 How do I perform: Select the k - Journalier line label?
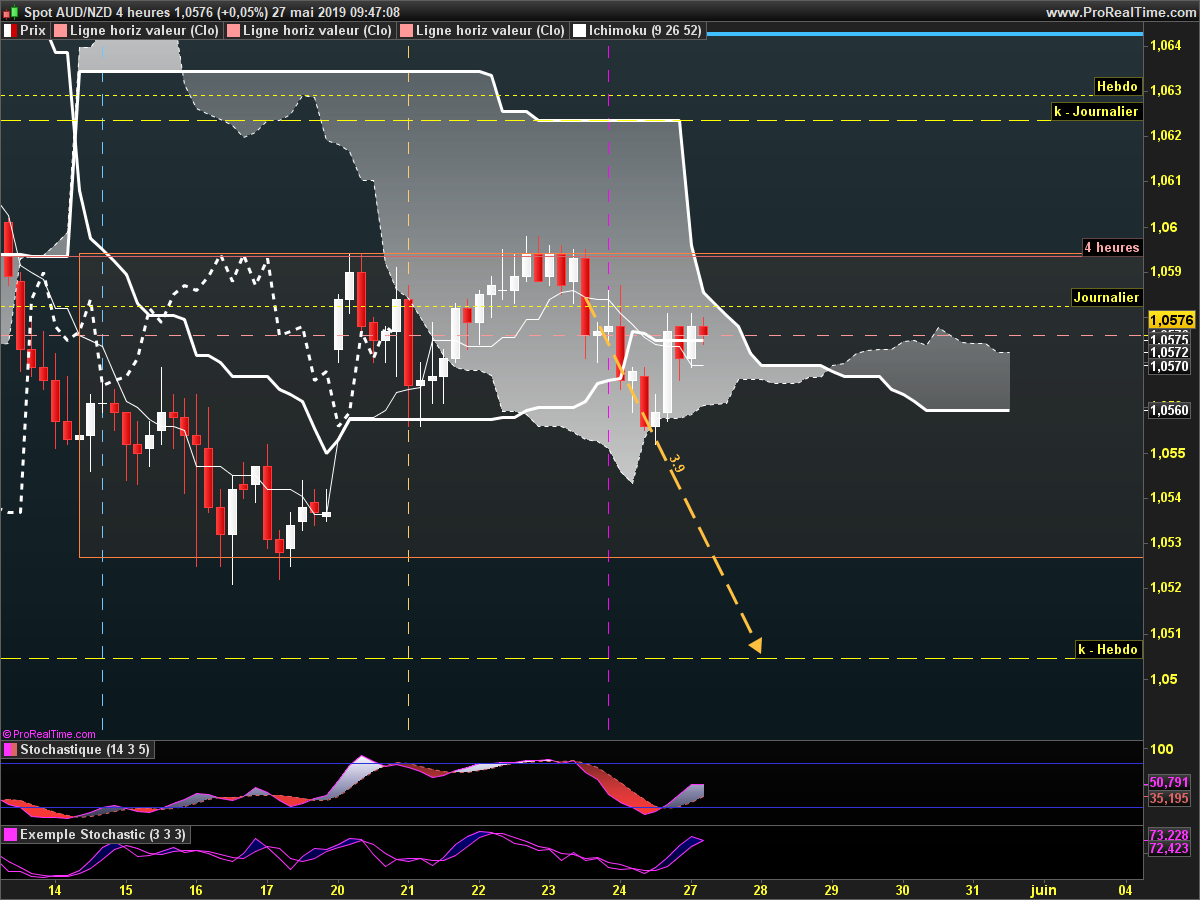[1096, 112]
